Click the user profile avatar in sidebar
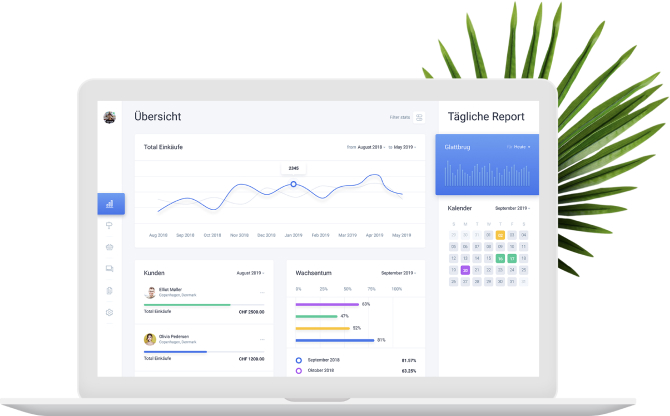670x416 pixels. [x=110, y=117]
